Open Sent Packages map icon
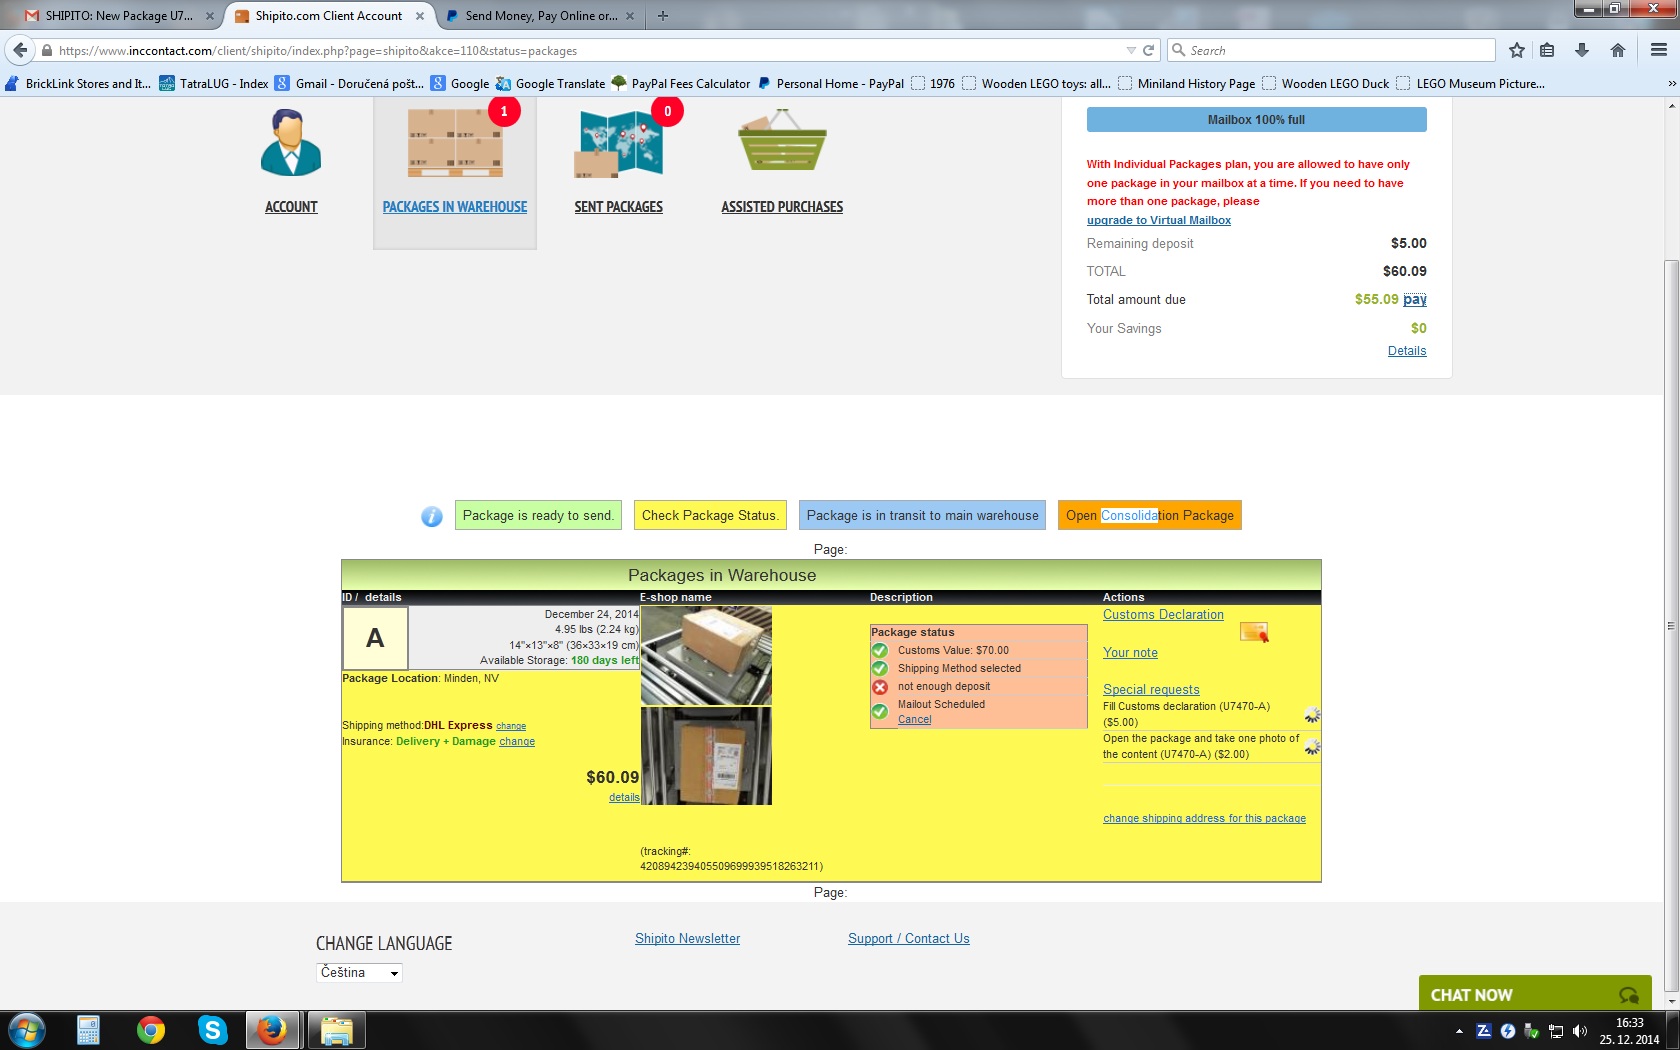This screenshot has height=1050, width=1680. click(618, 145)
